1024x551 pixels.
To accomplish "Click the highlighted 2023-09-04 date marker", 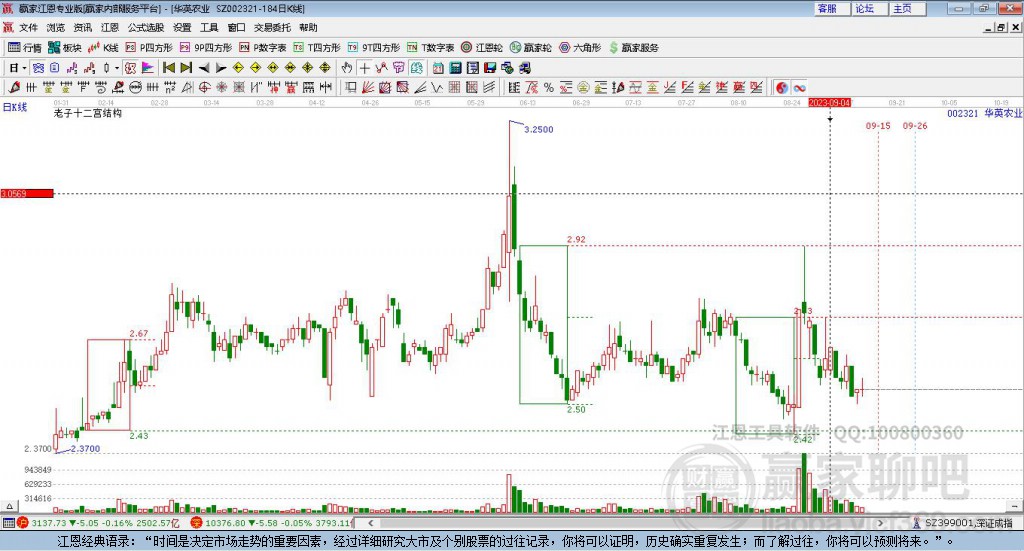I will pyautogui.click(x=830, y=102).
